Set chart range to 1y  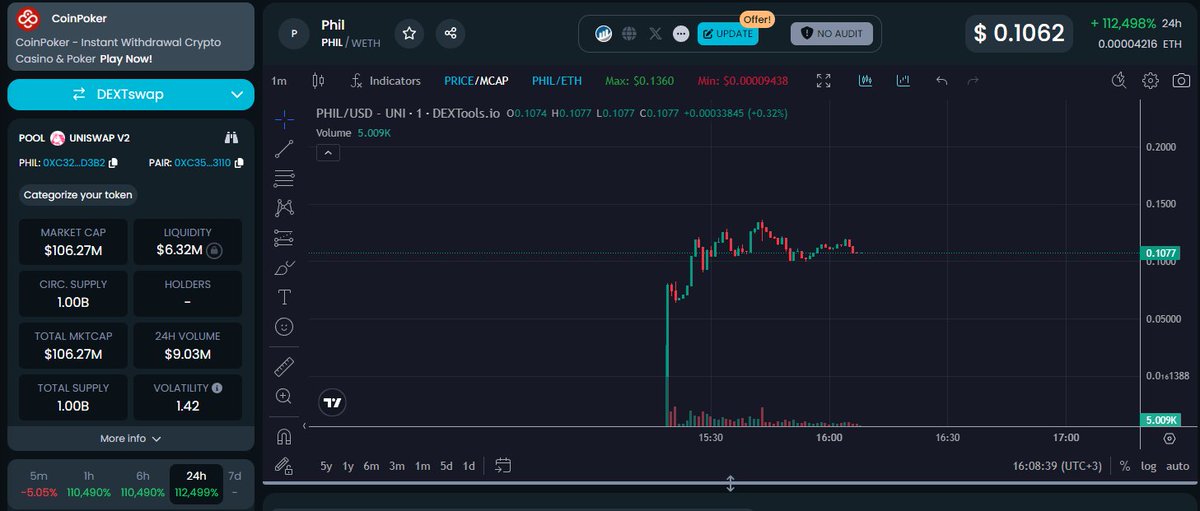click(x=348, y=466)
